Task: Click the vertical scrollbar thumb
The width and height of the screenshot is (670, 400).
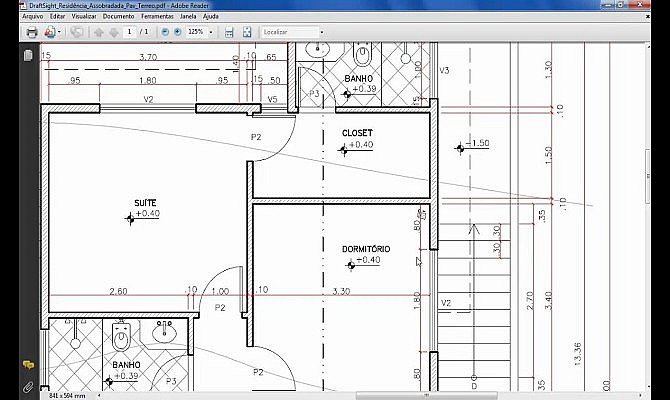Action: pyautogui.click(x=648, y=176)
